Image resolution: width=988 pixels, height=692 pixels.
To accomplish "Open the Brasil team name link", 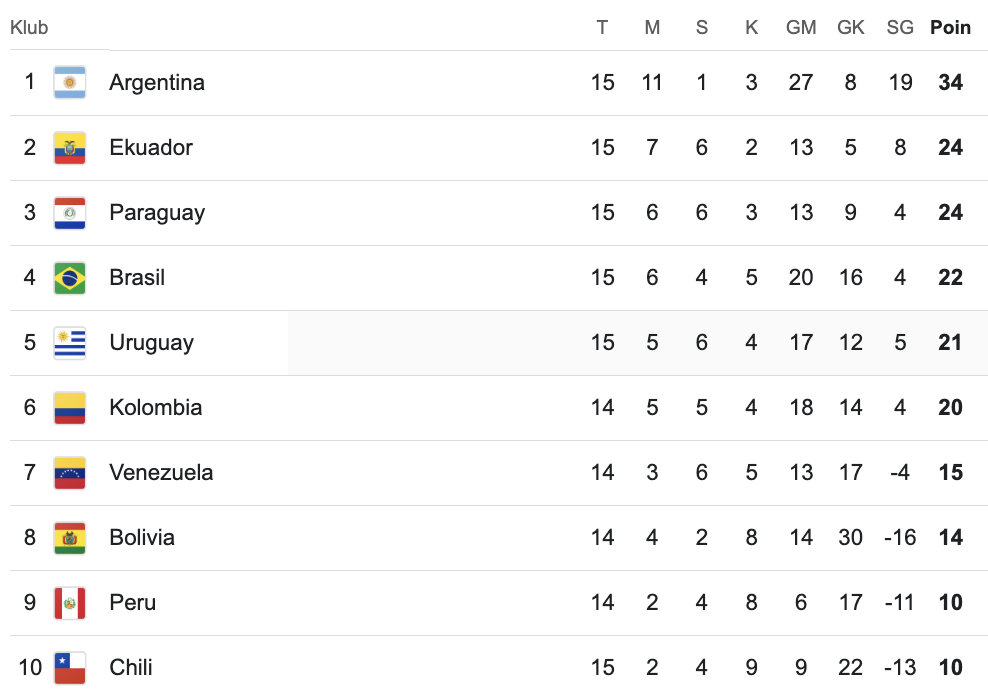I will pyautogui.click(x=137, y=277).
